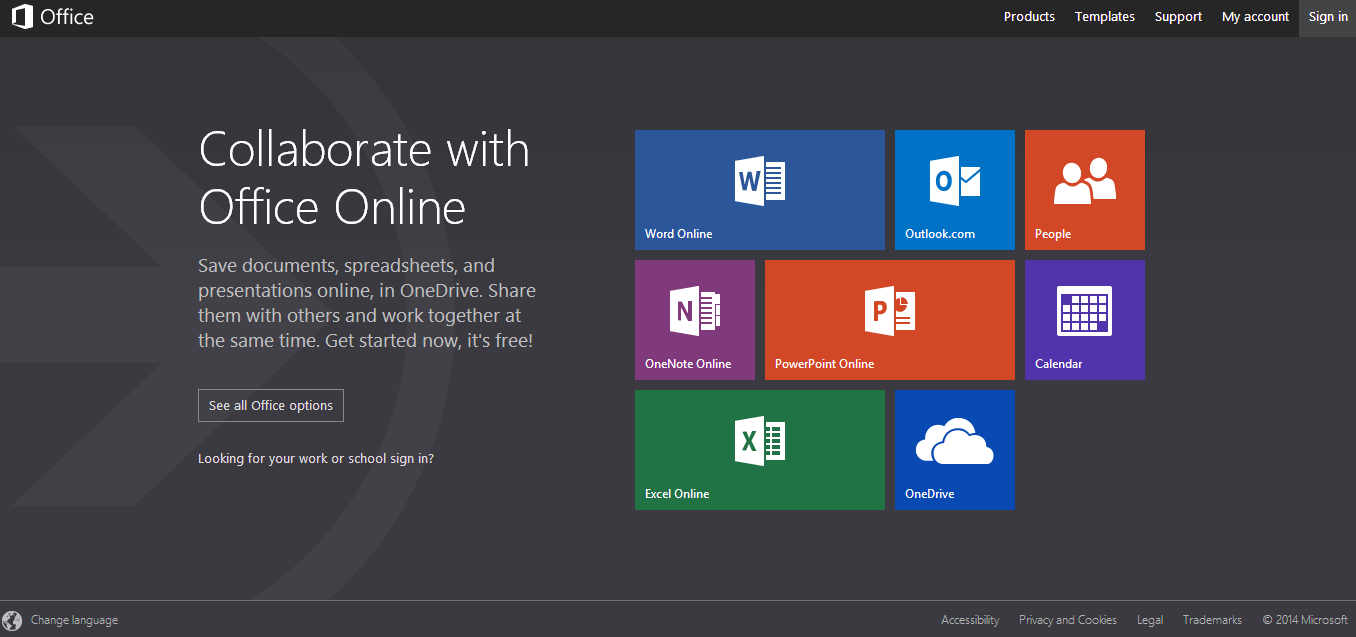The height and width of the screenshot is (637, 1356).
Task: Click the OneNote Online tile label
Action: pyautogui.click(x=688, y=364)
